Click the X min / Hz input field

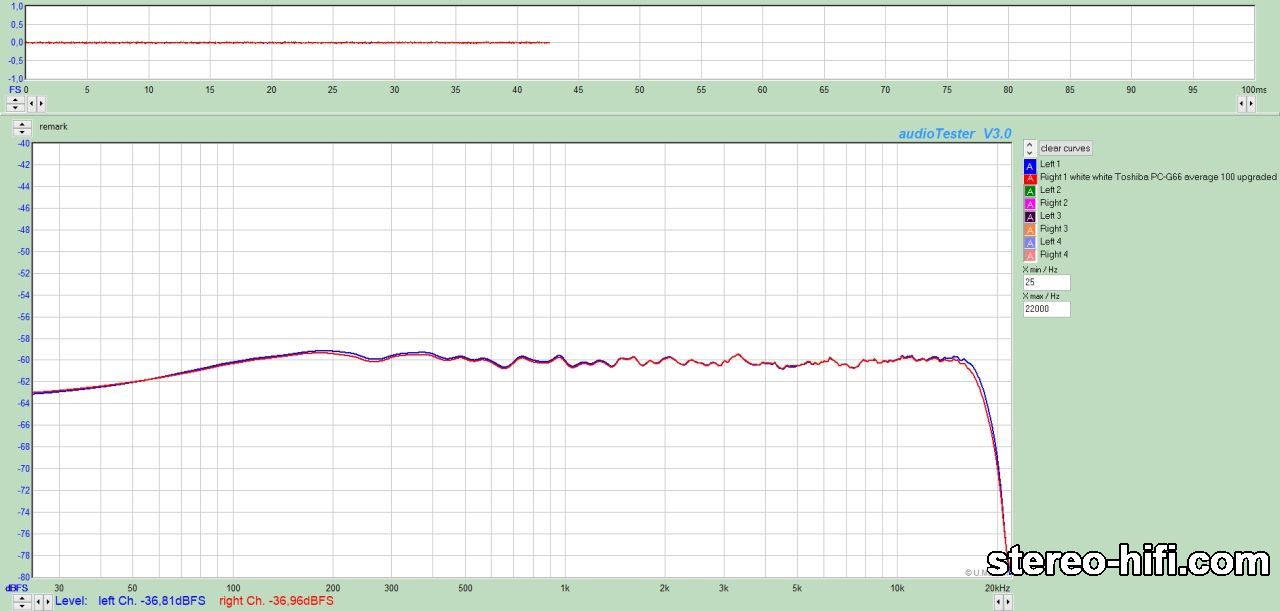1046,283
